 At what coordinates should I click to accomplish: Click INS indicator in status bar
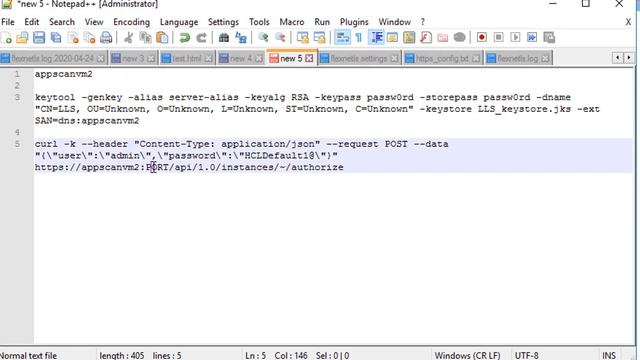(609, 355)
